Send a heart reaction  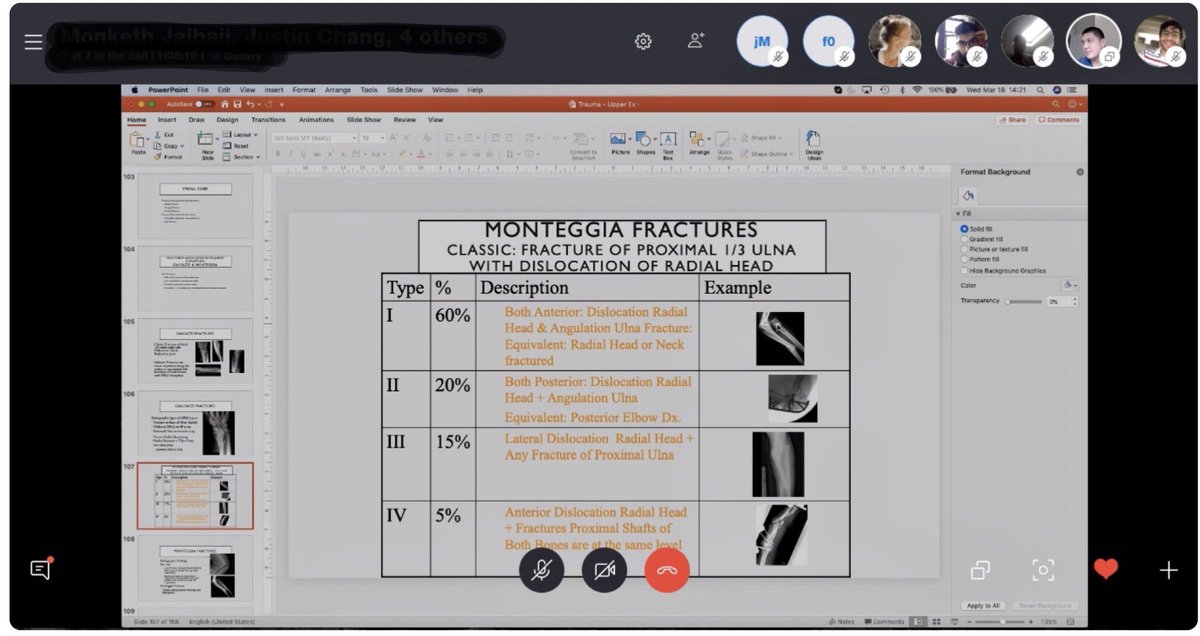point(1105,569)
